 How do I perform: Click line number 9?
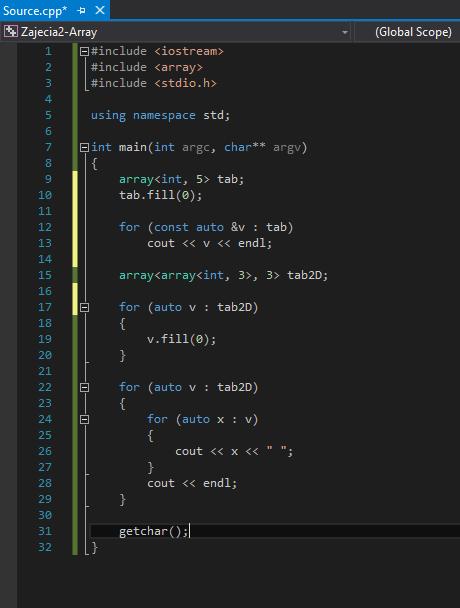pos(48,179)
